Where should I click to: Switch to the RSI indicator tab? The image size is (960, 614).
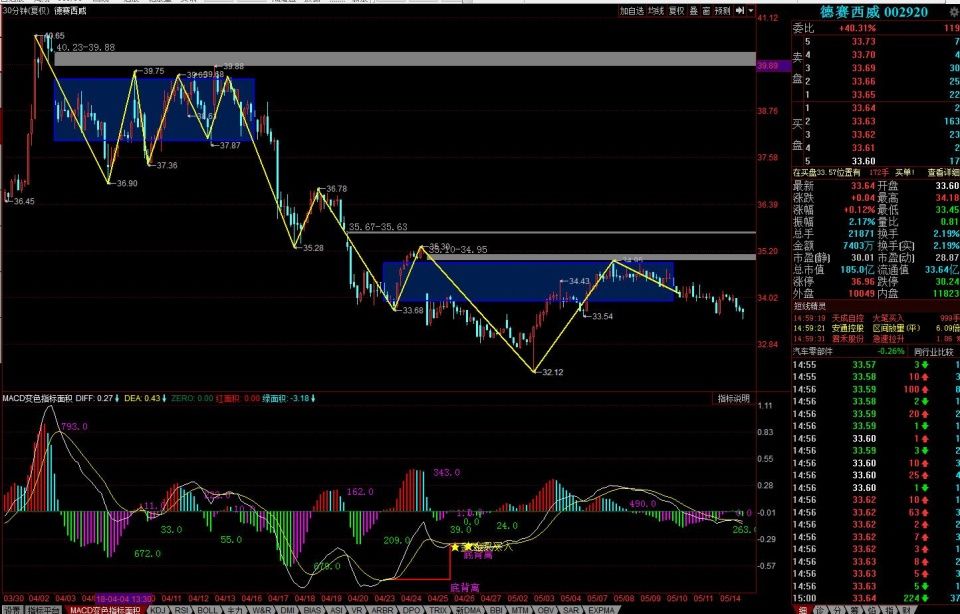tap(182, 608)
